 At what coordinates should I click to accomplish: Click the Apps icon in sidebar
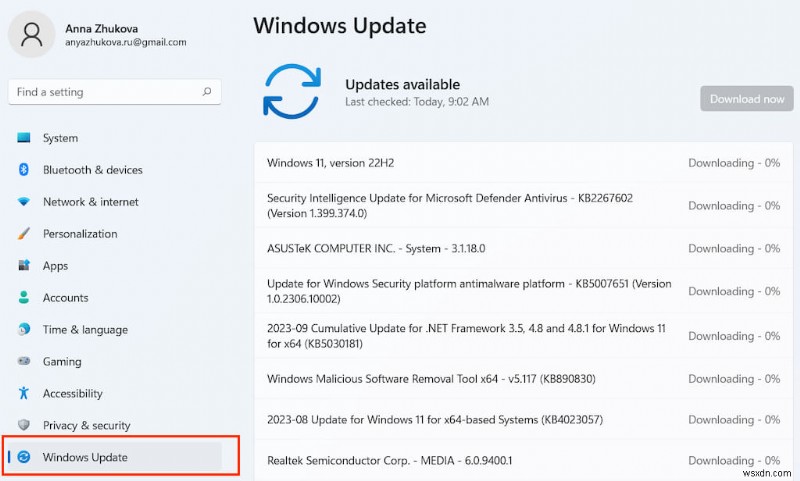[23, 265]
